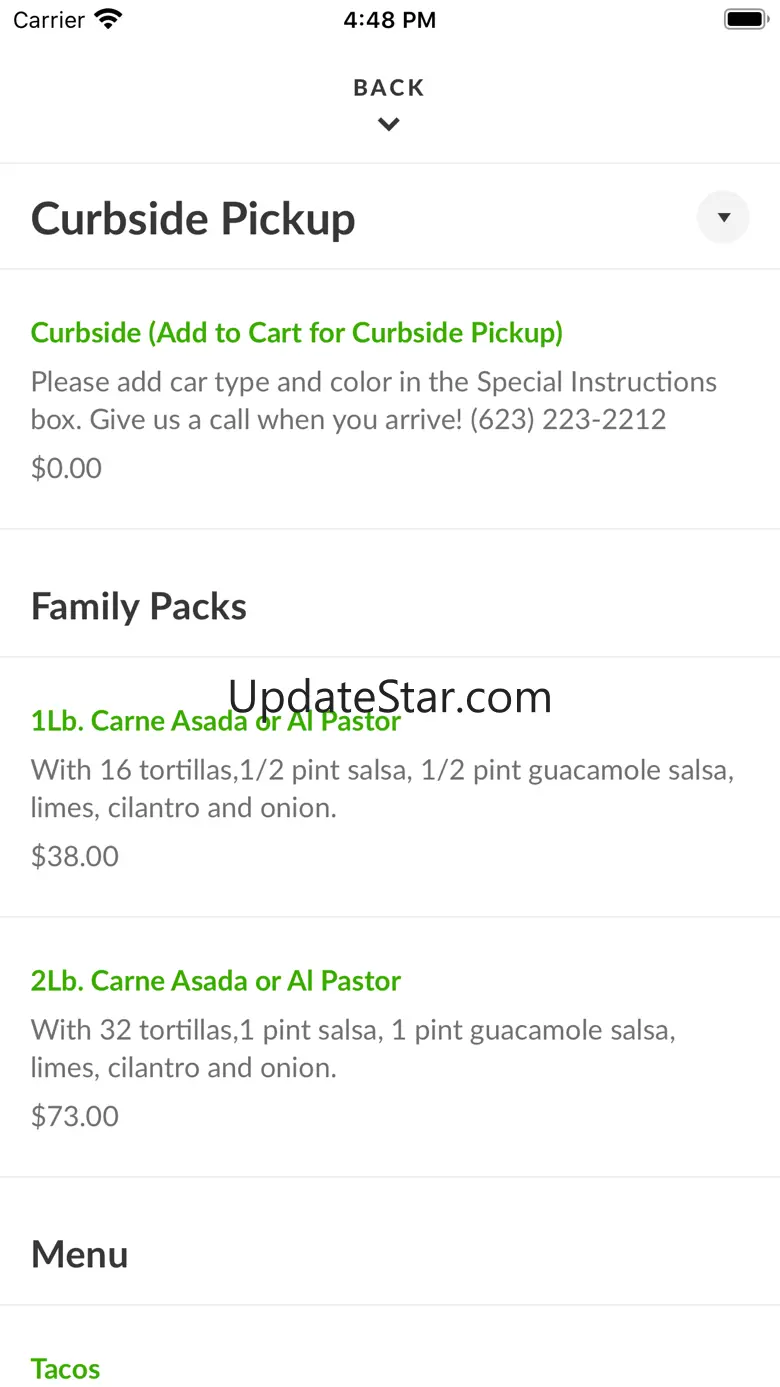Screen dimensions: 780x1387
Task: Open the Curbside Pickup category dropdown arrow
Action: click(723, 217)
